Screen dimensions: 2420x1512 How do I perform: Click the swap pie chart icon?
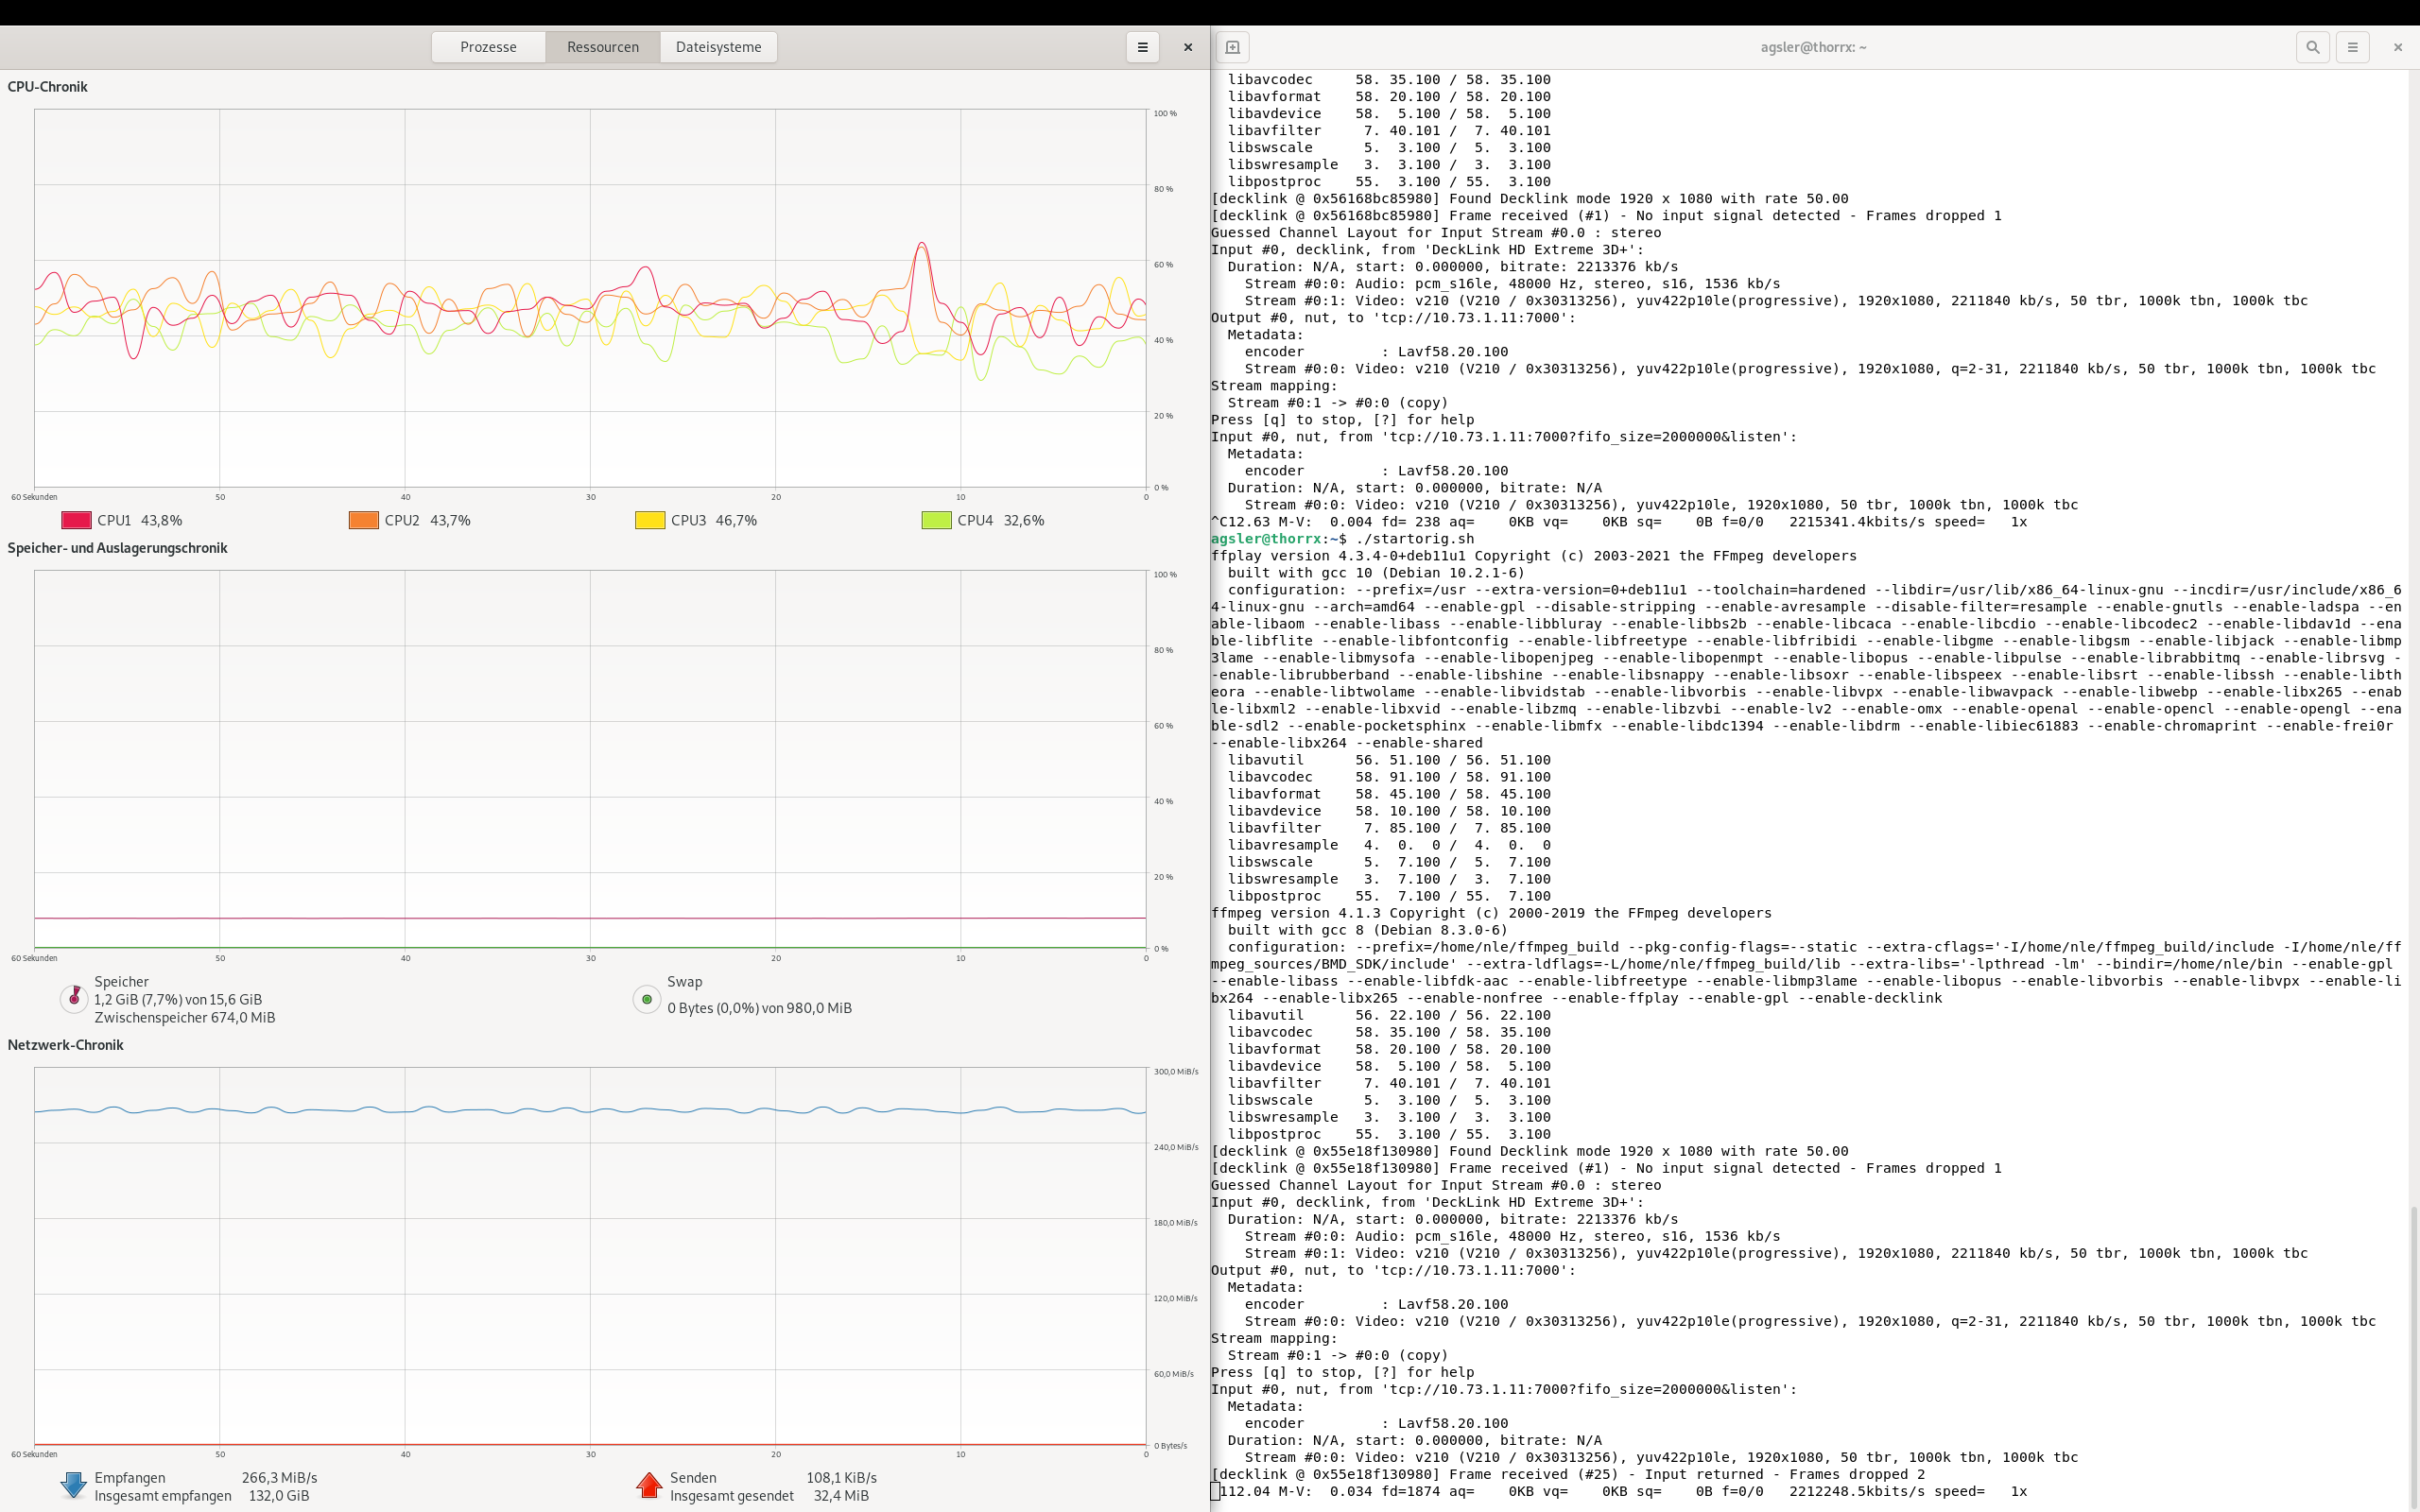coord(646,998)
